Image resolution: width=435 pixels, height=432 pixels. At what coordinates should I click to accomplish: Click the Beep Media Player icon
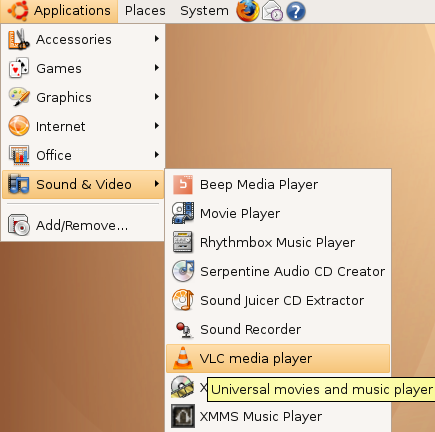click(183, 184)
